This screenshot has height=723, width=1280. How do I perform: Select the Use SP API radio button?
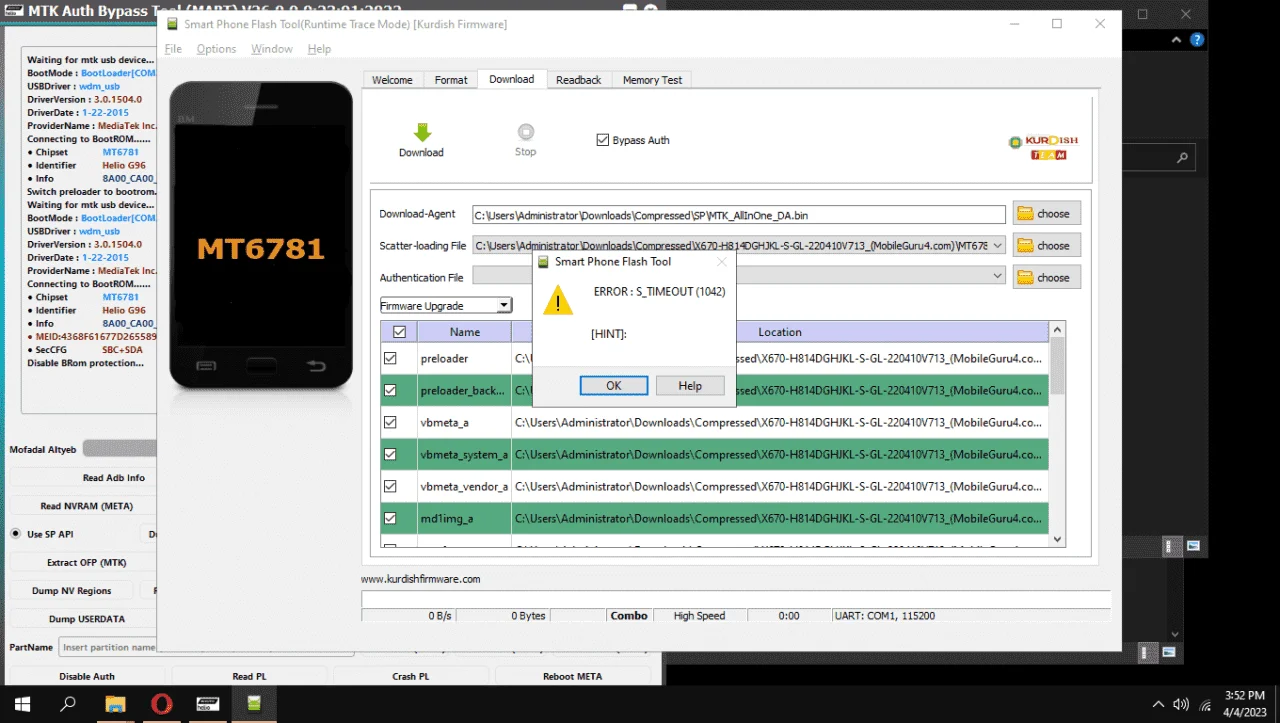[16, 534]
